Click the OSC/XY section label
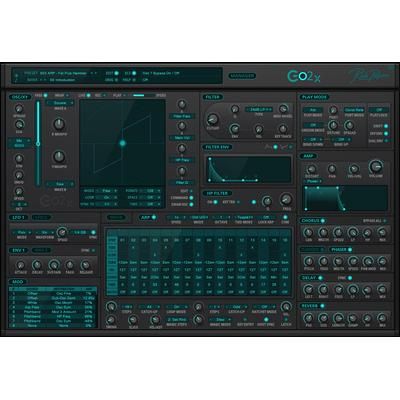Image resolution: width=400 pixels, height=400 pixels. 20,97
